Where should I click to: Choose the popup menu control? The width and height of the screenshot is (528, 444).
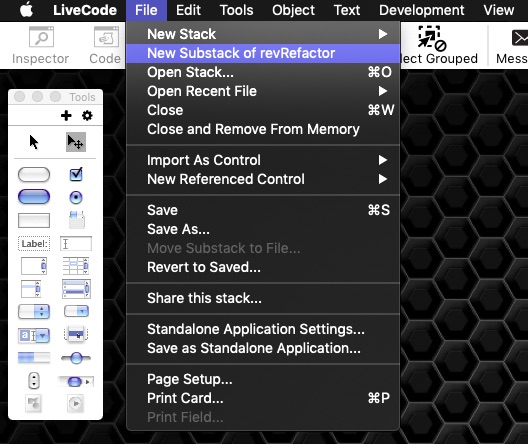pos(76,335)
